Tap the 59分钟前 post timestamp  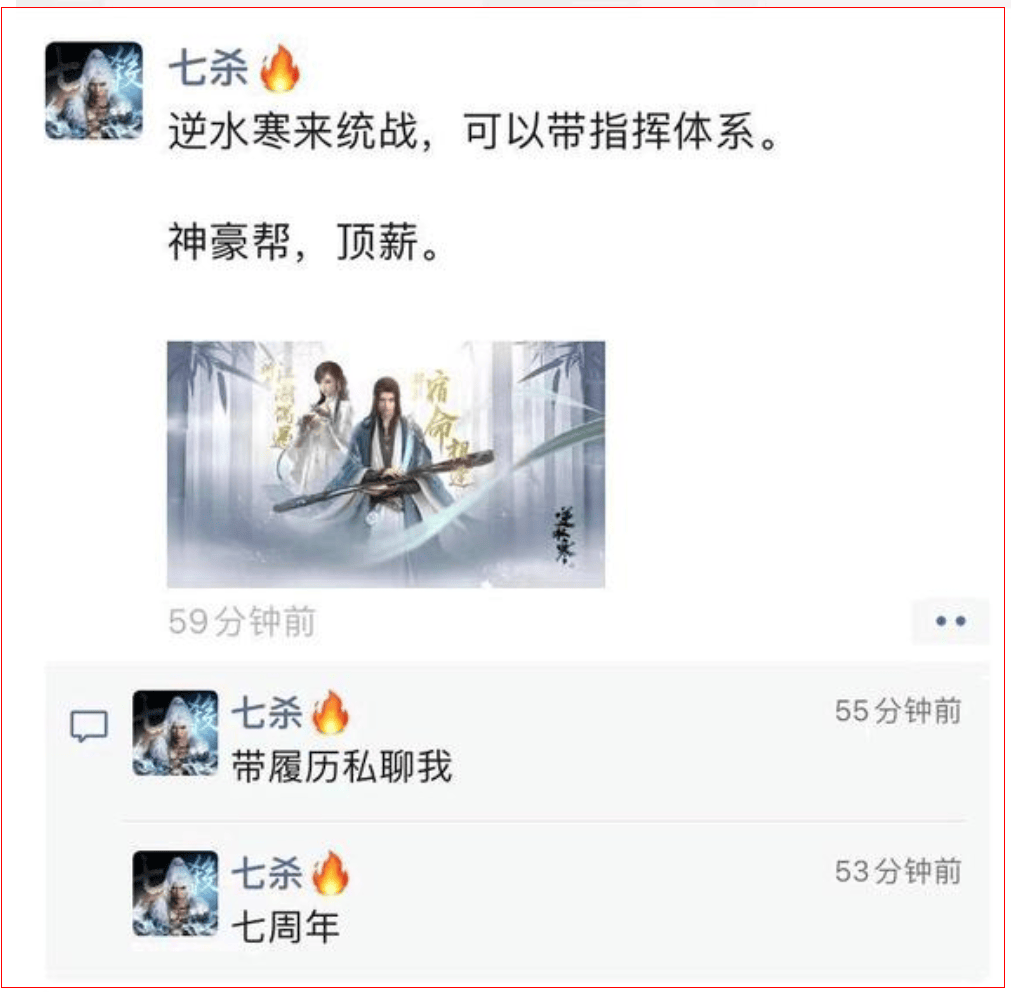pyautogui.click(x=242, y=621)
